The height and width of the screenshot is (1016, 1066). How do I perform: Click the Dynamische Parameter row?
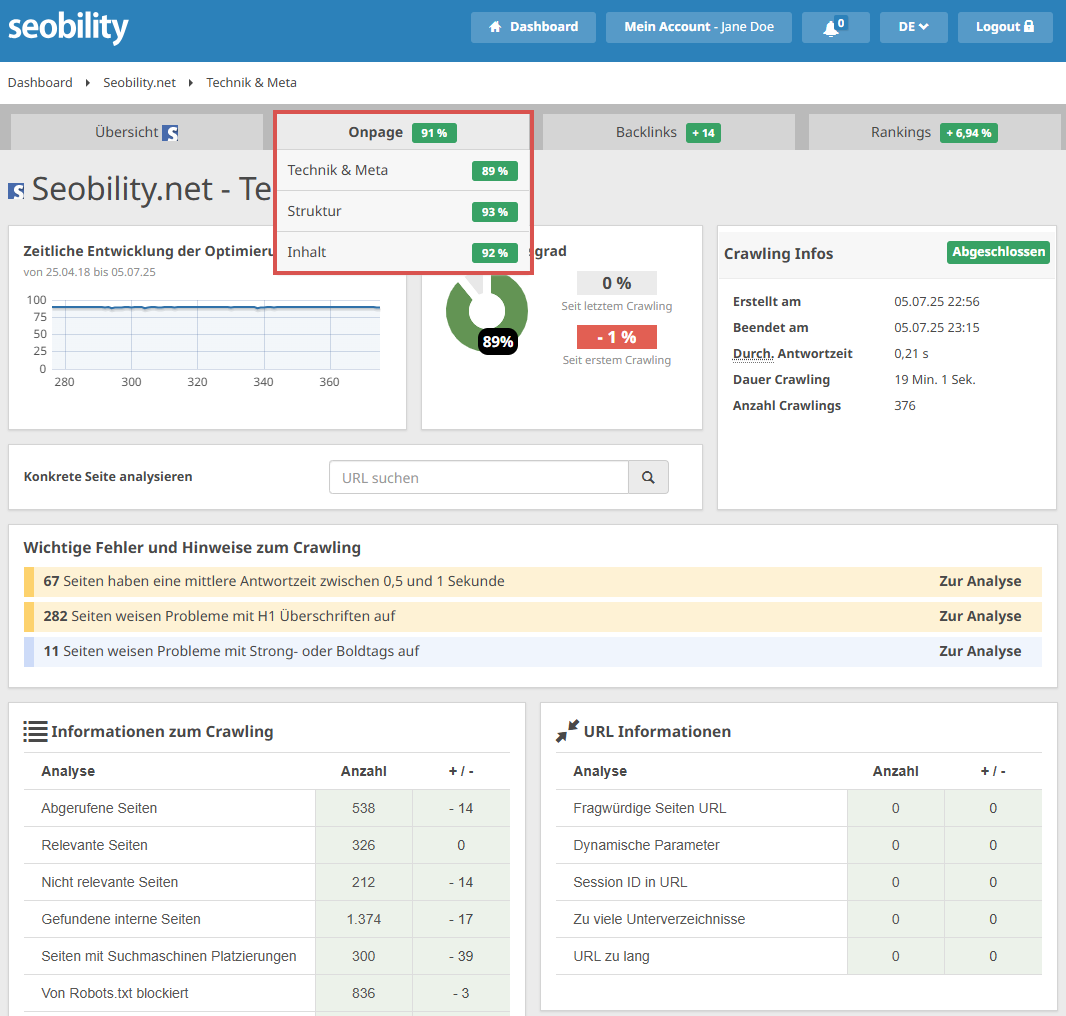pyautogui.click(x=799, y=845)
